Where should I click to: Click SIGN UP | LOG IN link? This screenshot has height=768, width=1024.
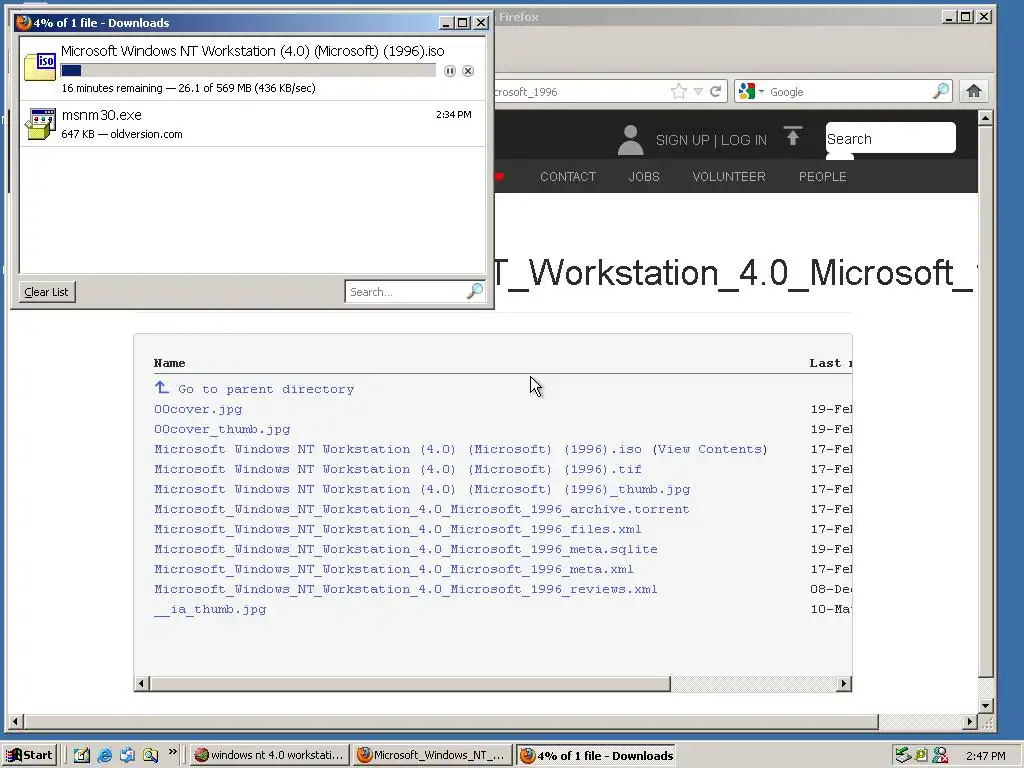tap(711, 140)
